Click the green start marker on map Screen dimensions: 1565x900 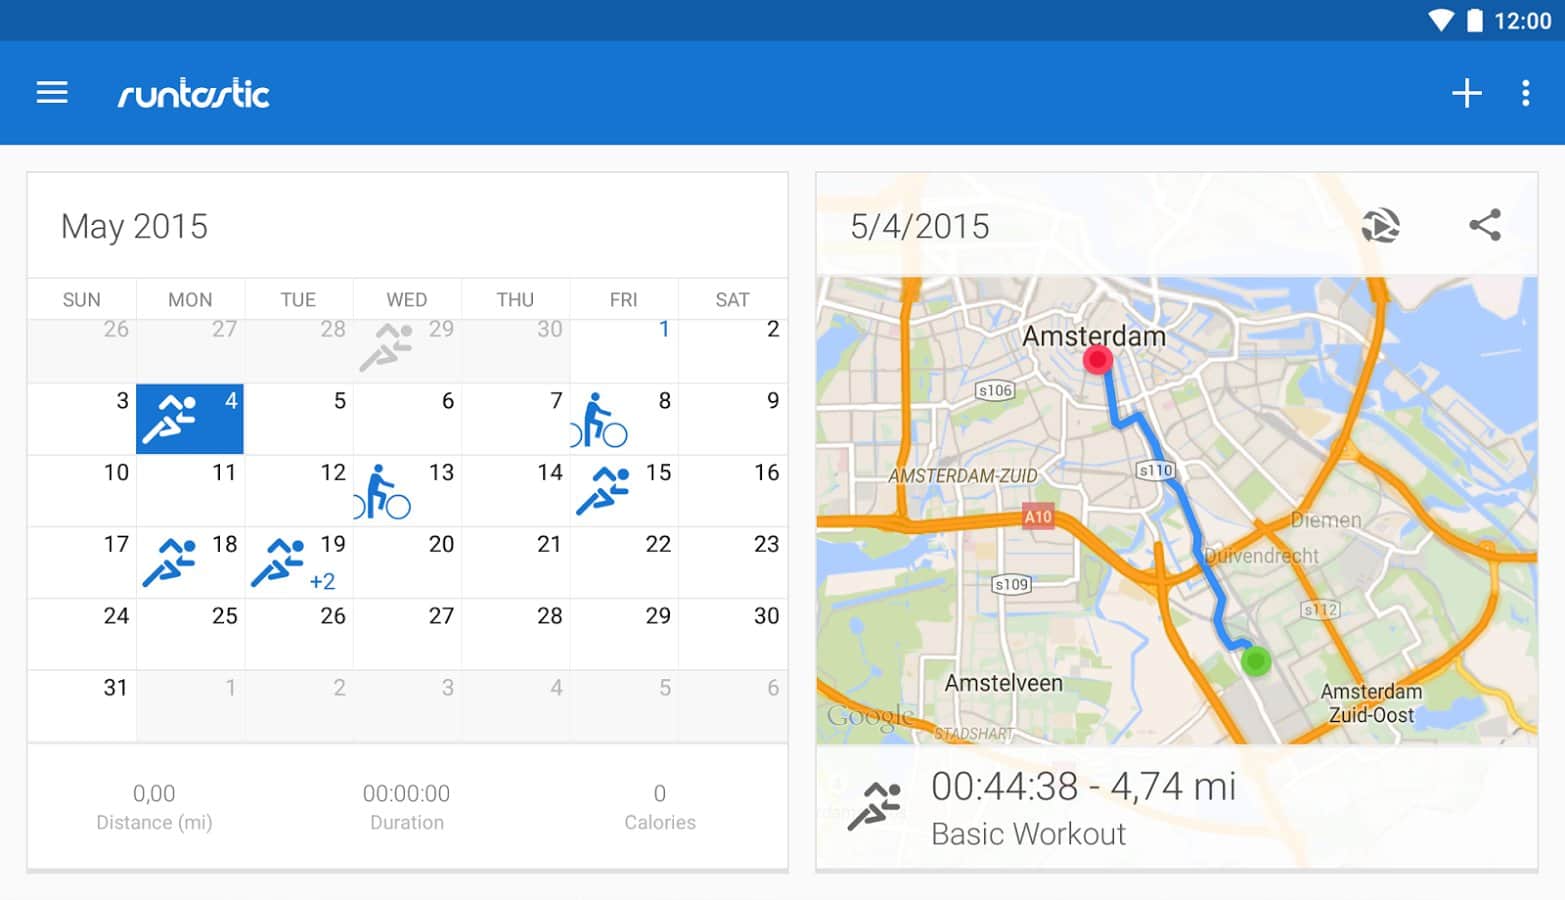click(x=1255, y=661)
